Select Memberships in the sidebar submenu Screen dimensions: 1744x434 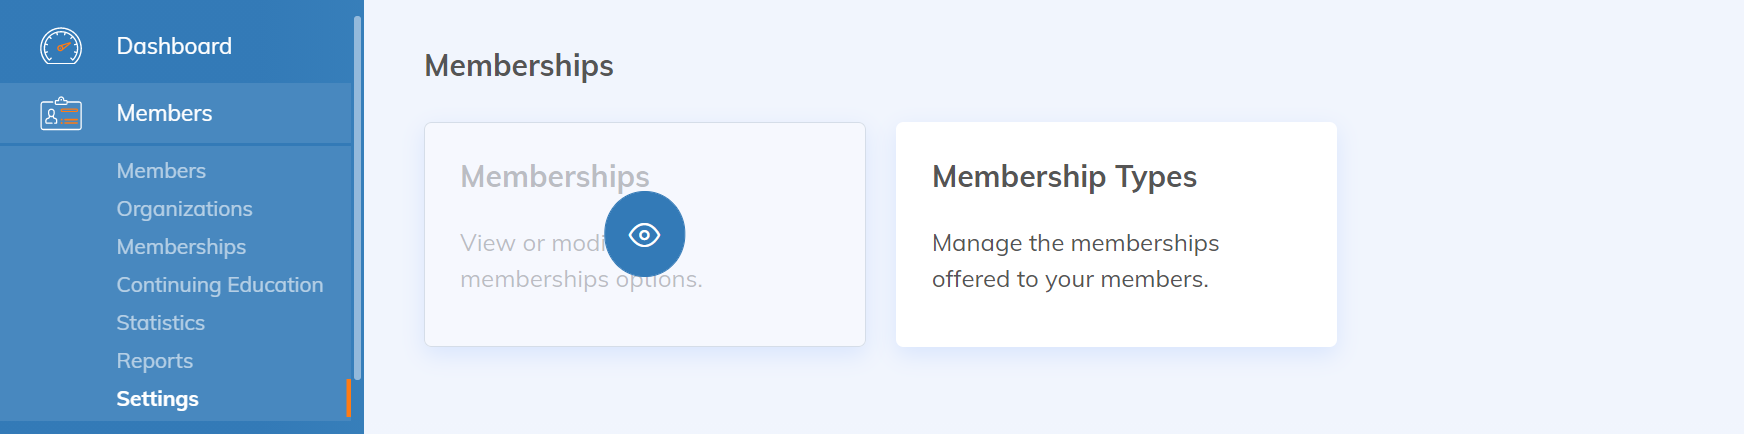coord(181,247)
